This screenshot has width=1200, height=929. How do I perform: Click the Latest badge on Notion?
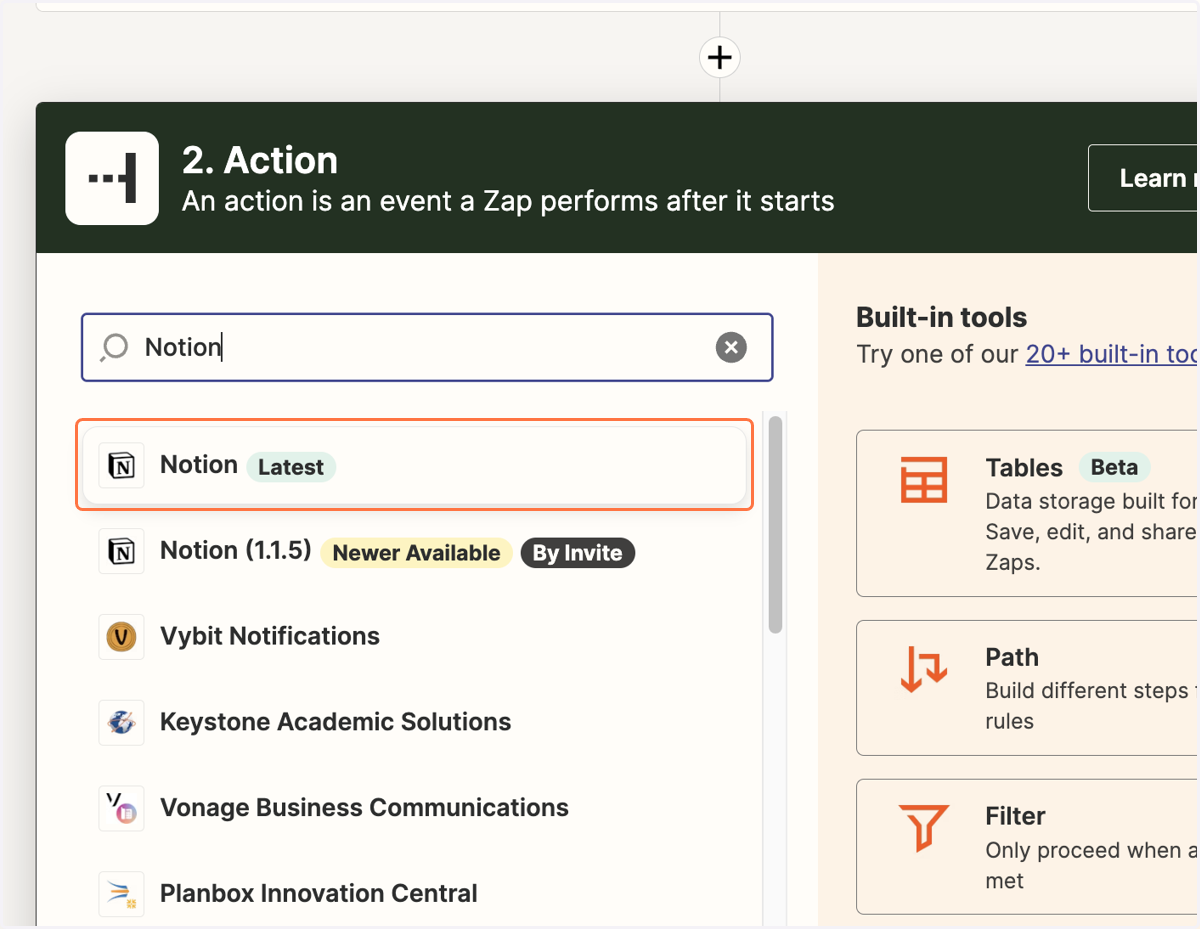[291, 467]
